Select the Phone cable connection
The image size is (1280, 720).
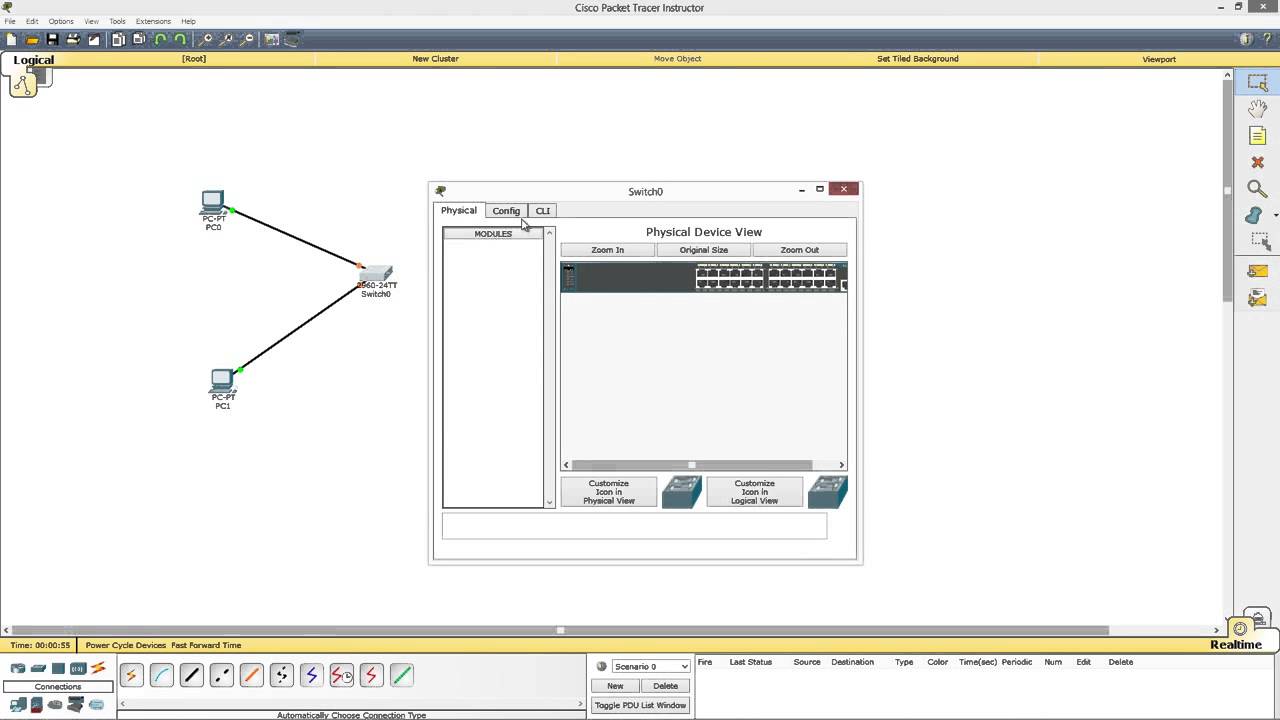[281, 676]
